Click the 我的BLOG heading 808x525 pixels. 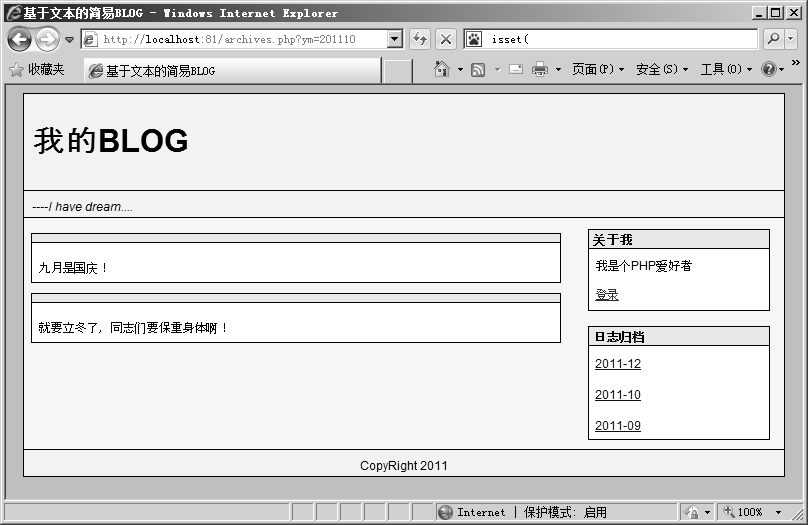(x=111, y=141)
